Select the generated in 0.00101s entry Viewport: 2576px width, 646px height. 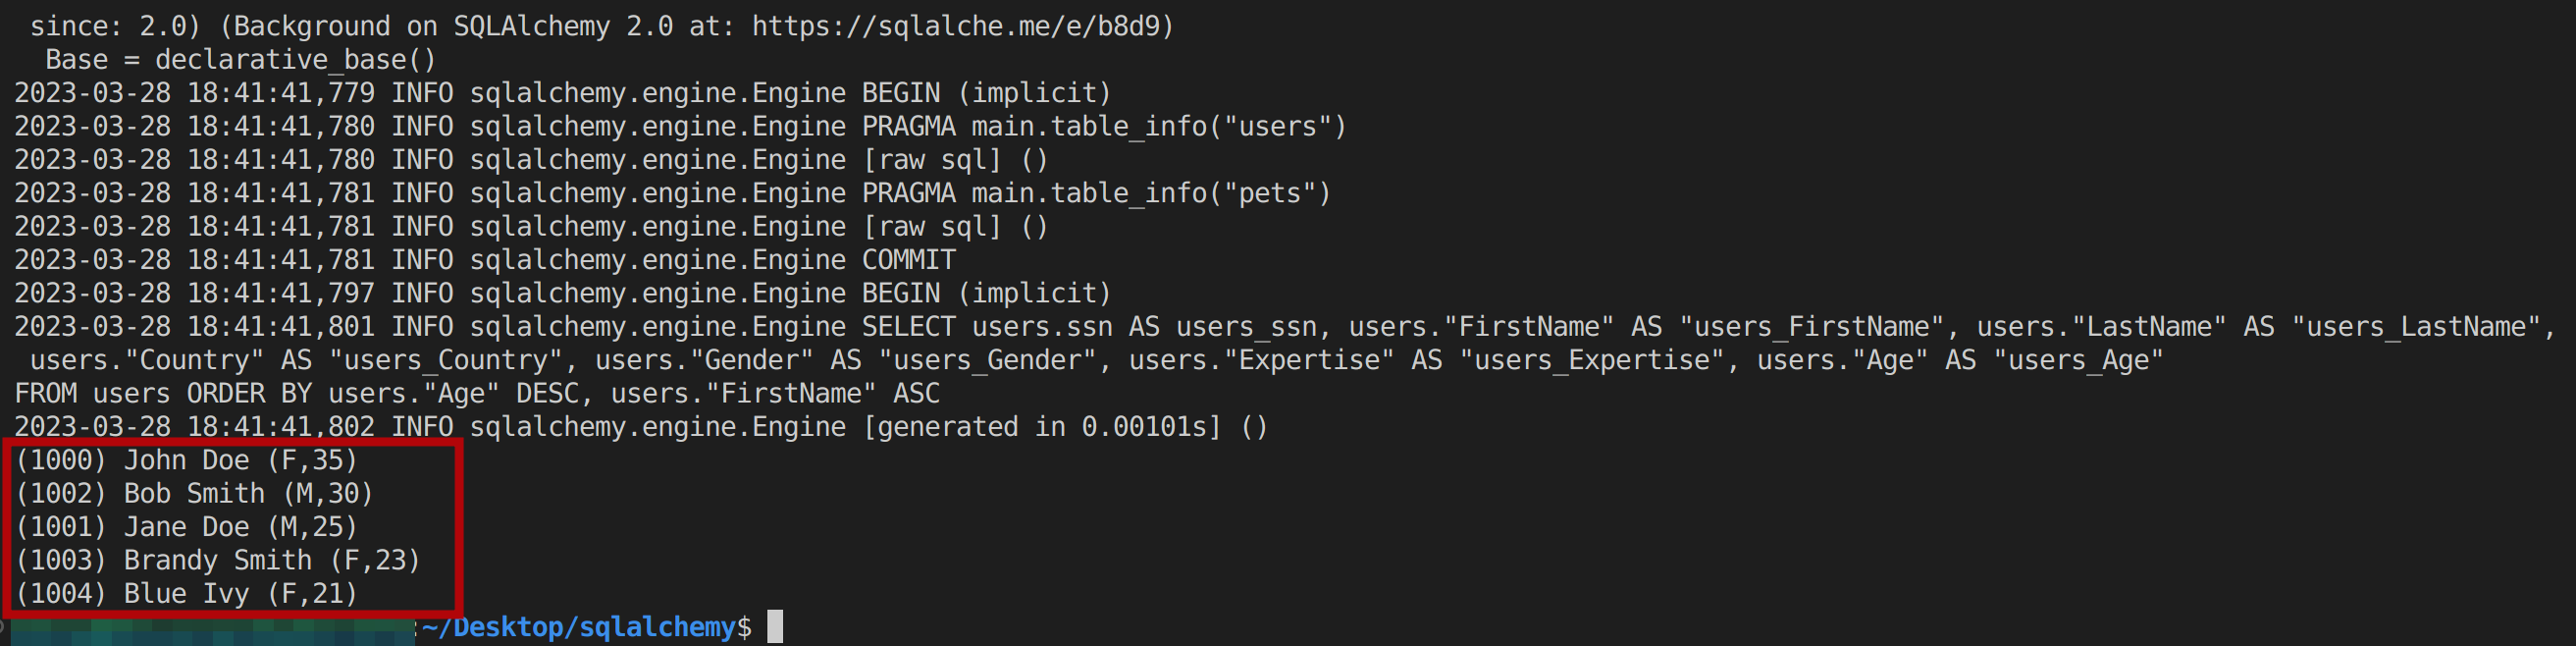point(1064,427)
